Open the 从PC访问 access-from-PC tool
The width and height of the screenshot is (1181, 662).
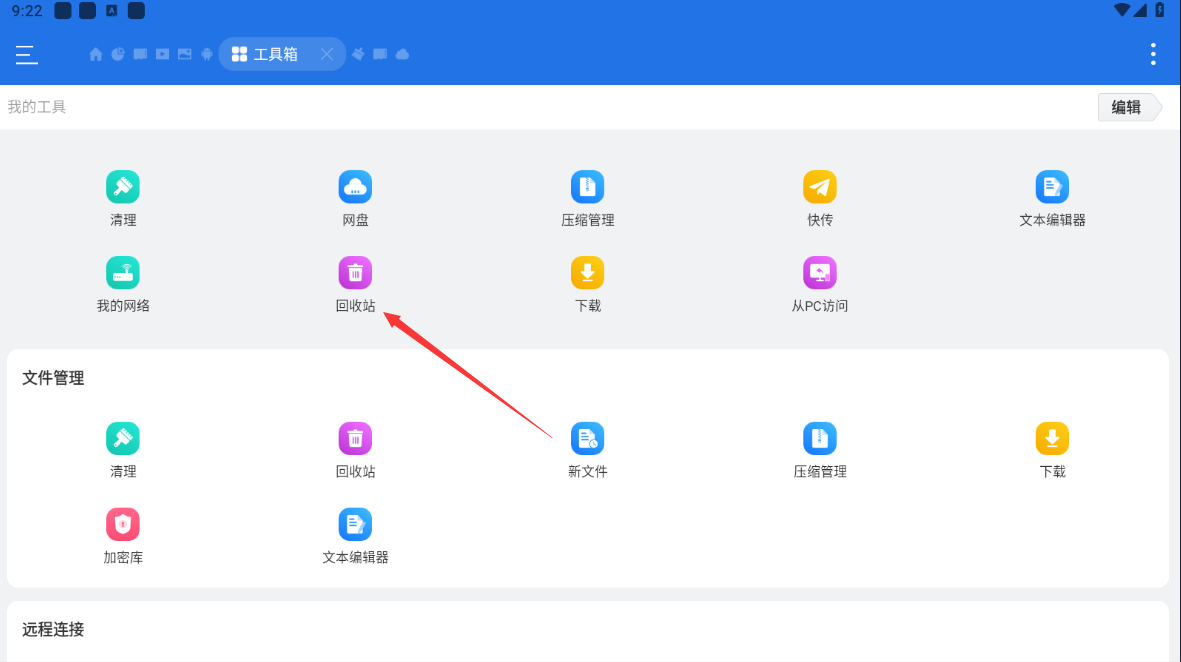tap(820, 272)
